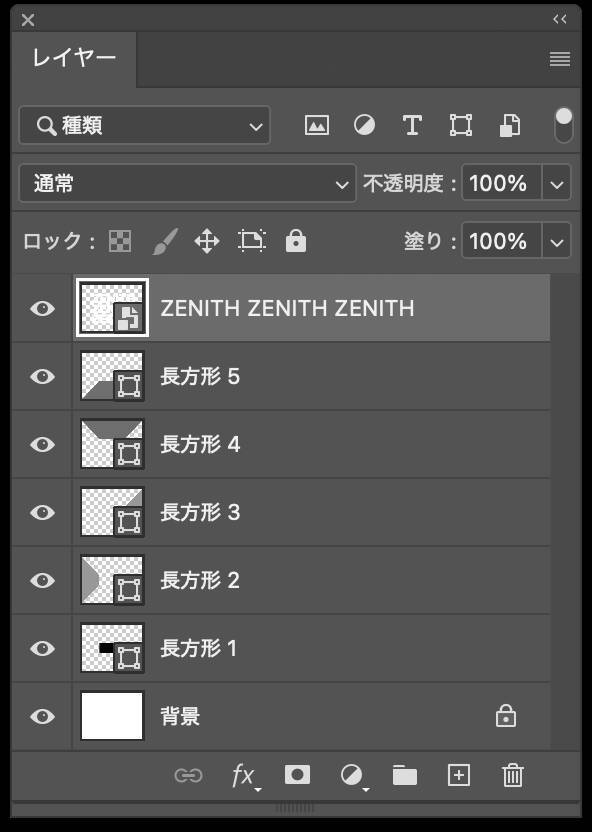Create a new adjustment layer
Screen dimensions: 592x832
350,775
